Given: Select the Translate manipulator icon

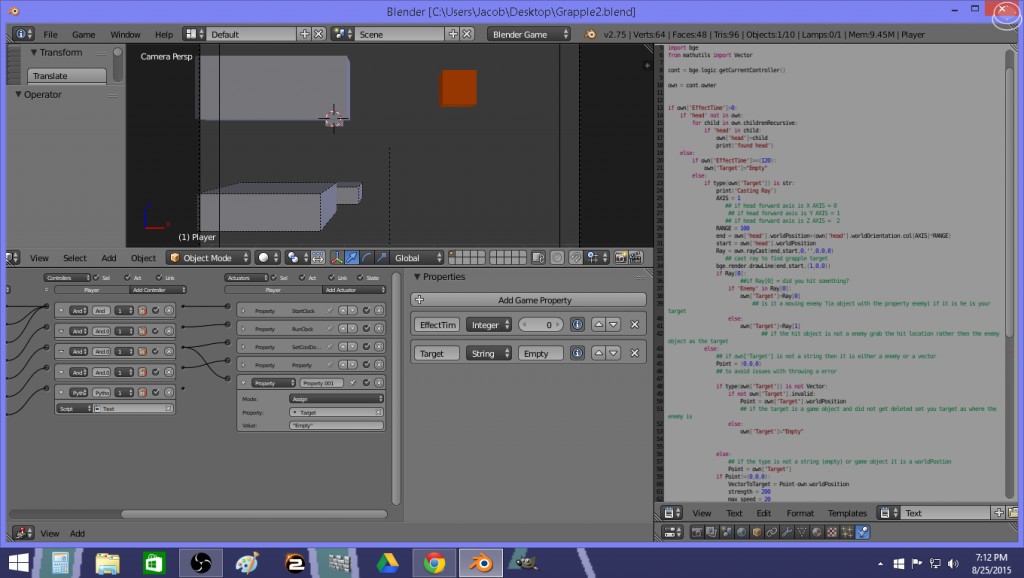Looking at the screenshot, I should (353, 258).
